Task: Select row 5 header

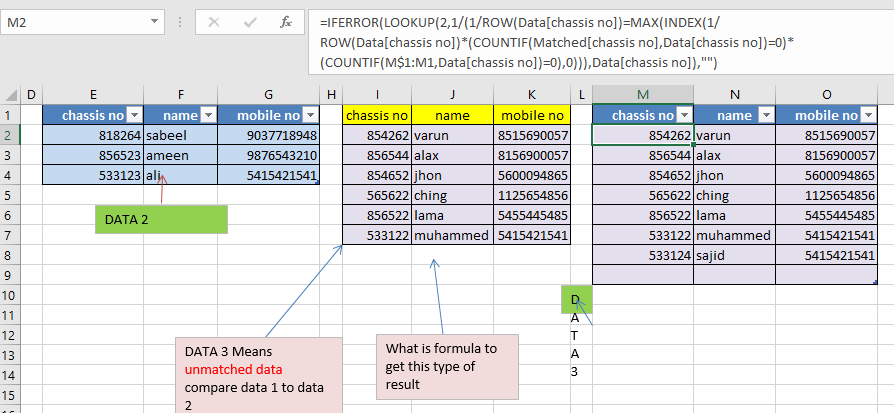Action: [x=10, y=196]
